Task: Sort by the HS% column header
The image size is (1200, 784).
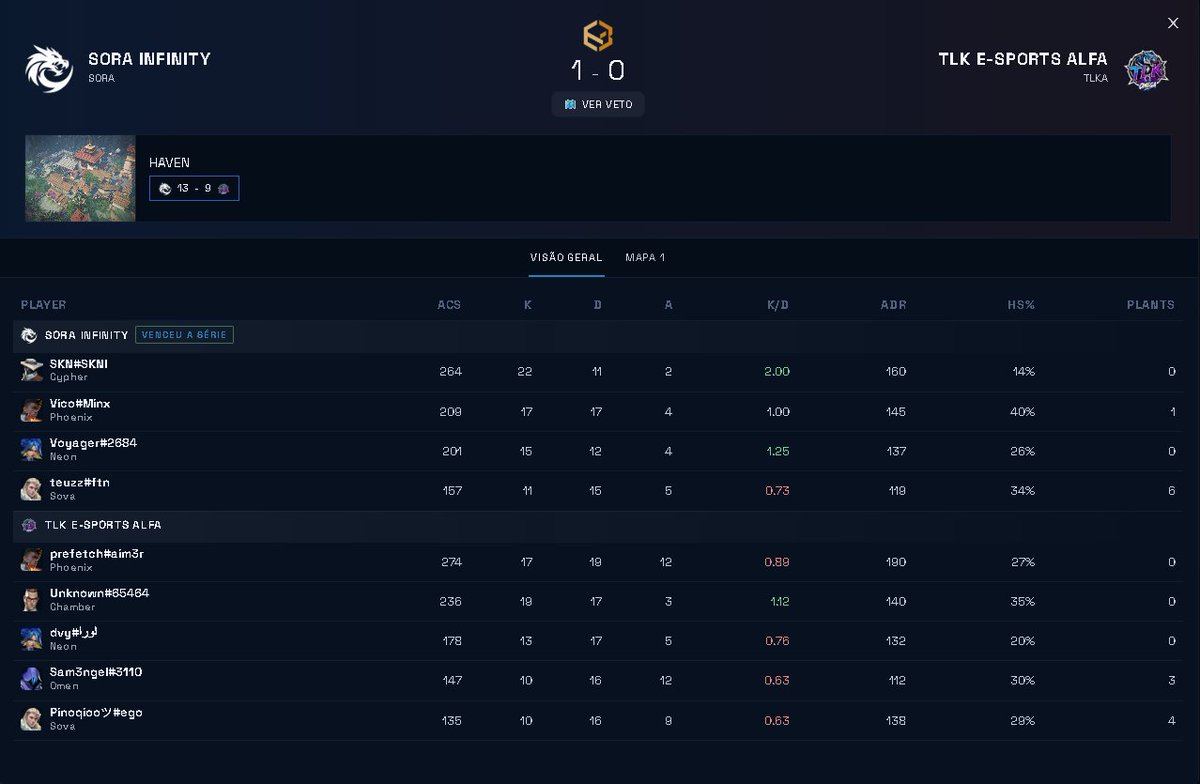Action: (1020, 305)
